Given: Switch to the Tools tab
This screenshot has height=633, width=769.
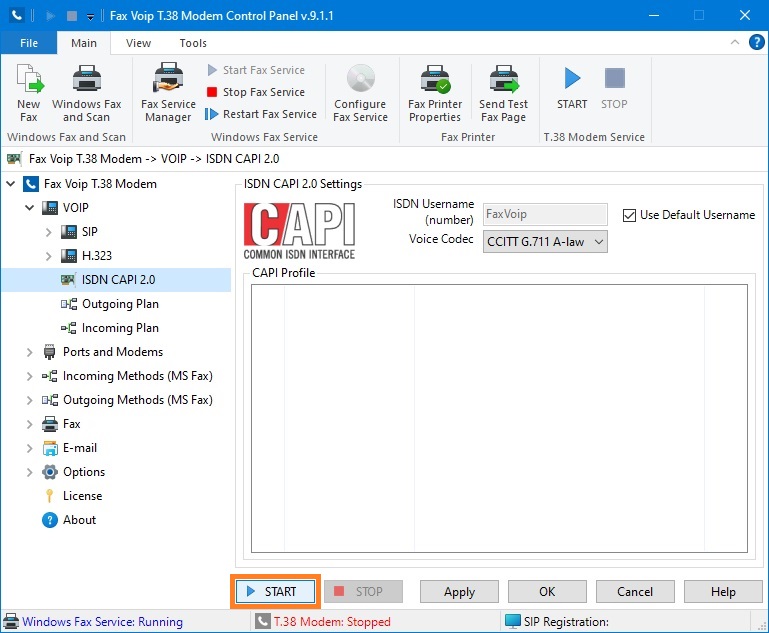Looking at the screenshot, I should (x=193, y=43).
